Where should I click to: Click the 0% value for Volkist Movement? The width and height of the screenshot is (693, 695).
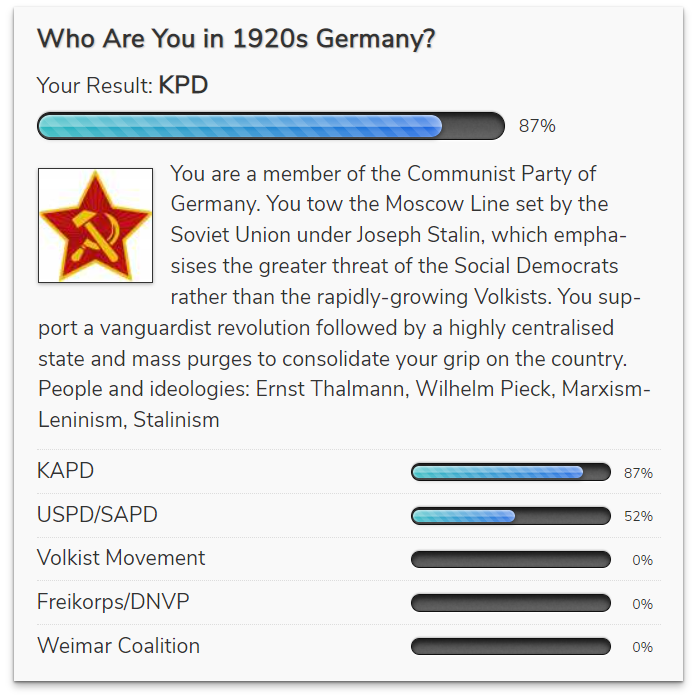[642, 561]
